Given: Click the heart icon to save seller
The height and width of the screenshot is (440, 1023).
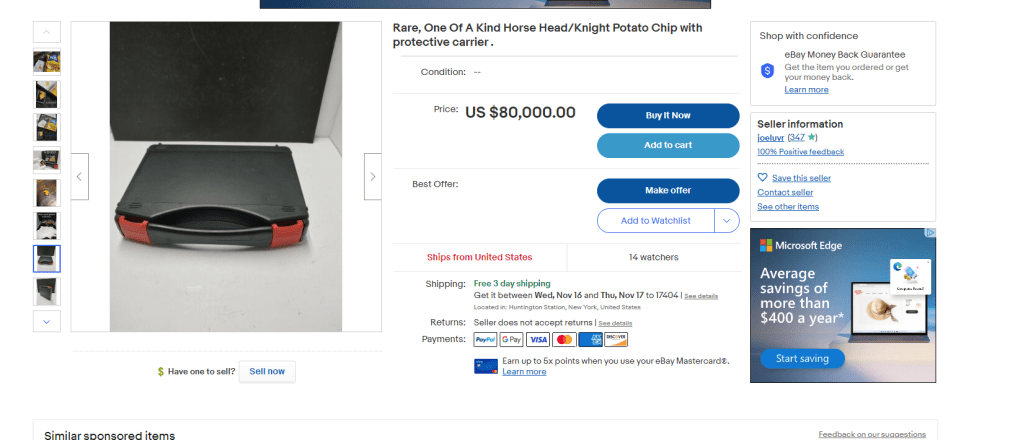Looking at the screenshot, I should click(x=763, y=177).
